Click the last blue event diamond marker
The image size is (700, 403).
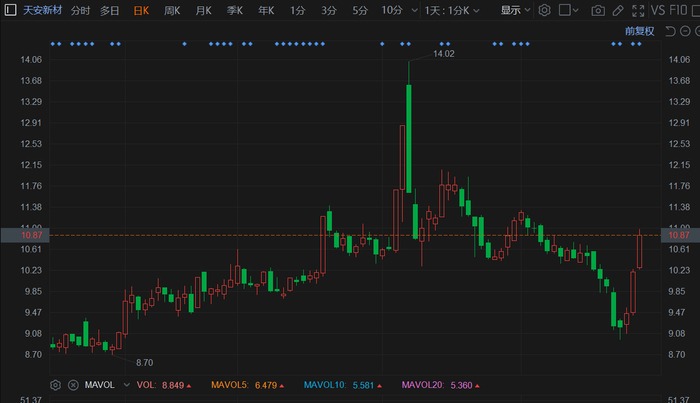click(639, 44)
